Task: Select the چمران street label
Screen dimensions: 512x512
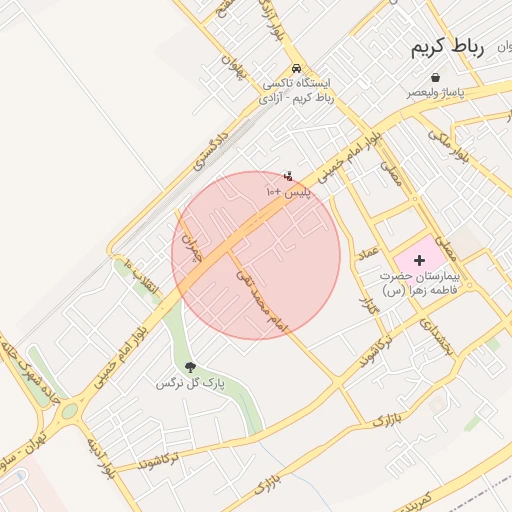Action: click(192, 248)
